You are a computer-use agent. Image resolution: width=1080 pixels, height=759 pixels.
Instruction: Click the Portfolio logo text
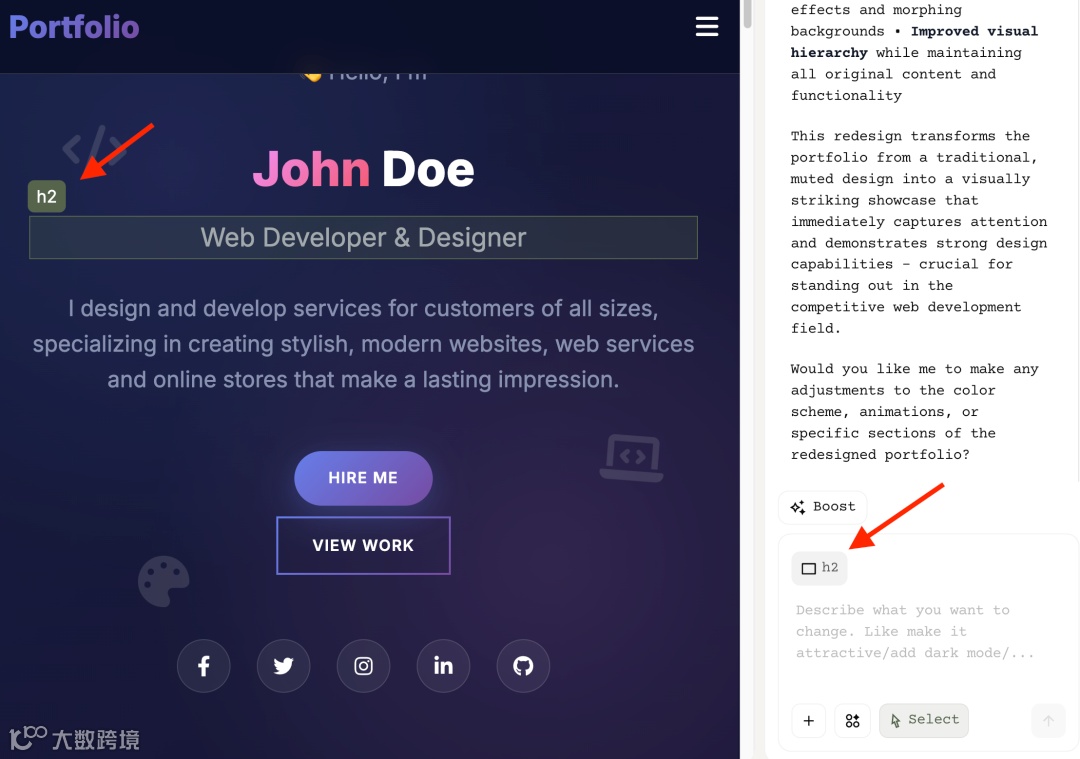tap(74, 27)
